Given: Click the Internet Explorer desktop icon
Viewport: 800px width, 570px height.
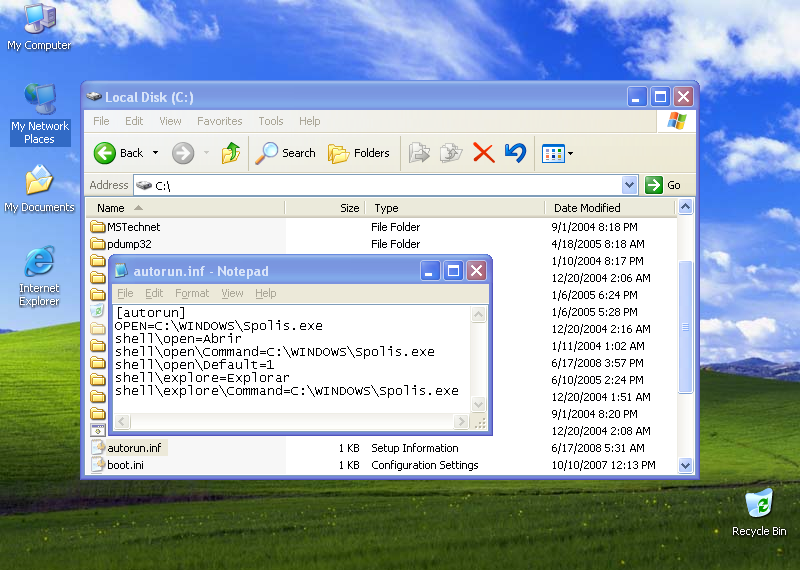Looking at the screenshot, I should [x=39, y=276].
